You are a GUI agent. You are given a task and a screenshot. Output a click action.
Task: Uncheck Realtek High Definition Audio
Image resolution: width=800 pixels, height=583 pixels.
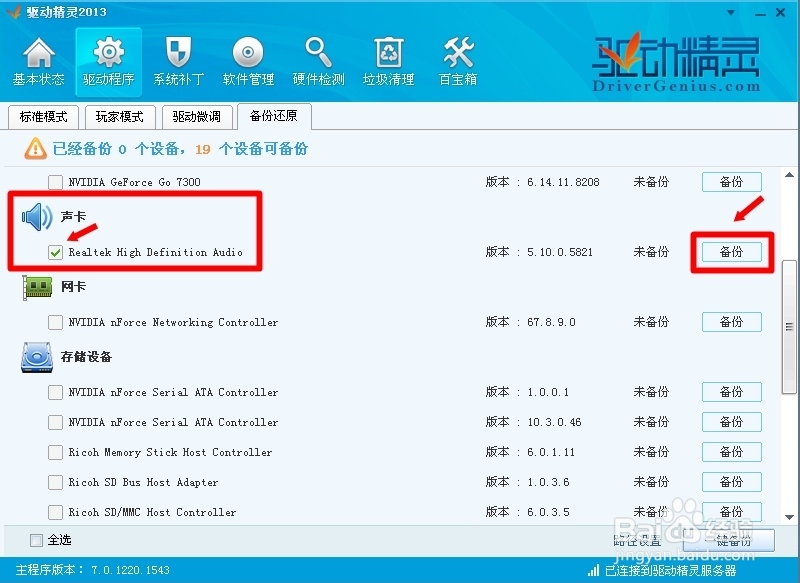55,252
